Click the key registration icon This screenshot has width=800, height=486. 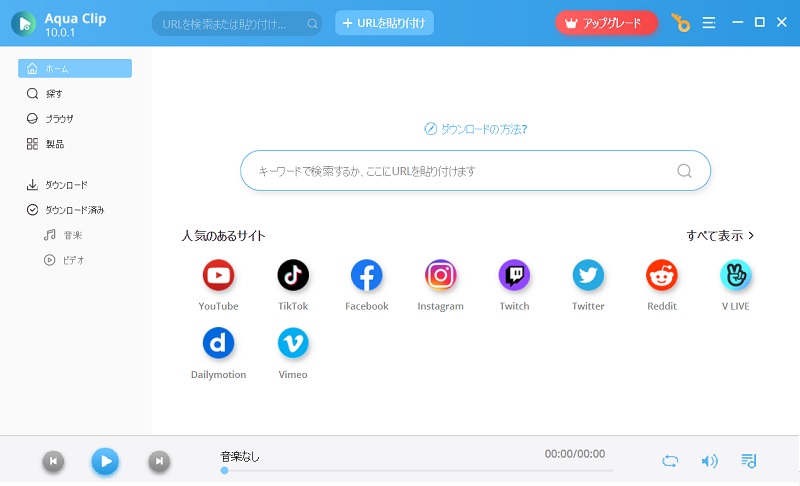pyautogui.click(x=680, y=23)
